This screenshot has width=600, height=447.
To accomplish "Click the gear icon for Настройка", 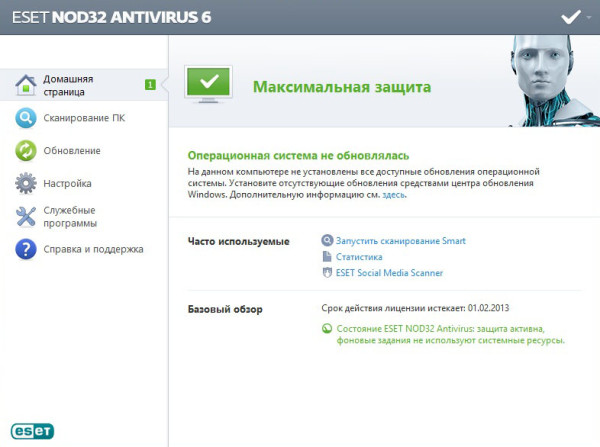I will pyautogui.click(x=26, y=184).
